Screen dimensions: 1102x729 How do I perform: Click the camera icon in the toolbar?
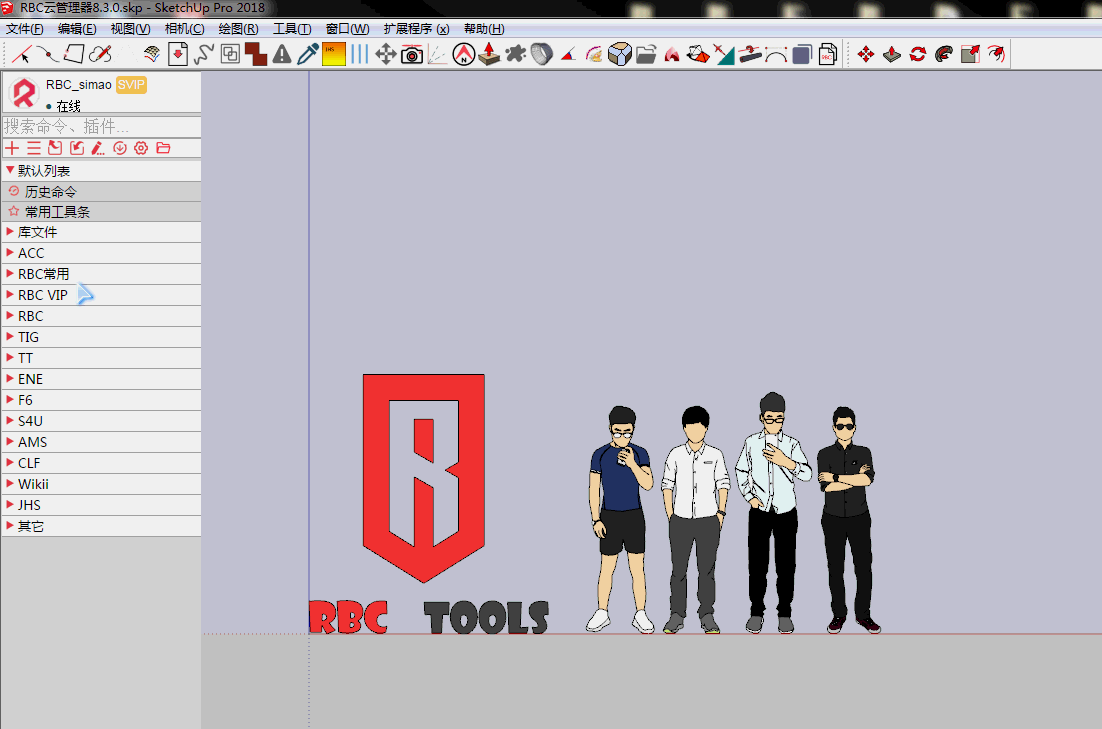(x=412, y=54)
